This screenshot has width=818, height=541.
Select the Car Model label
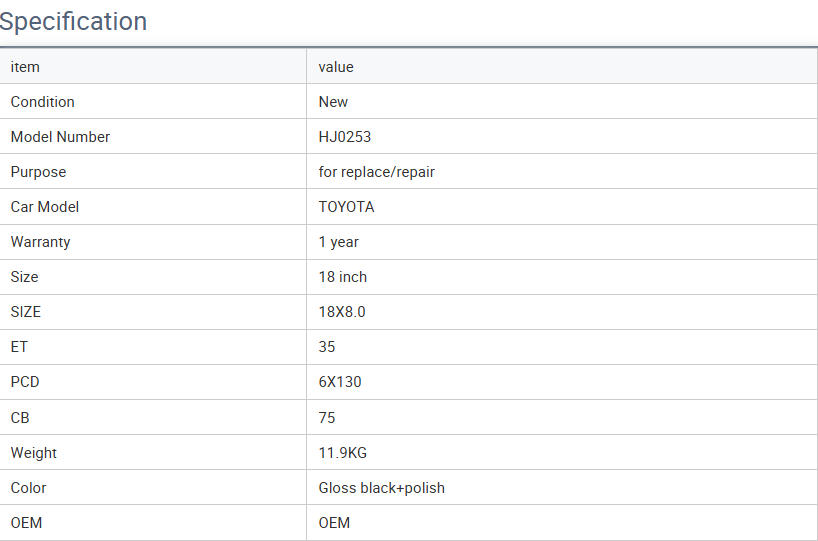coord(45,207)
